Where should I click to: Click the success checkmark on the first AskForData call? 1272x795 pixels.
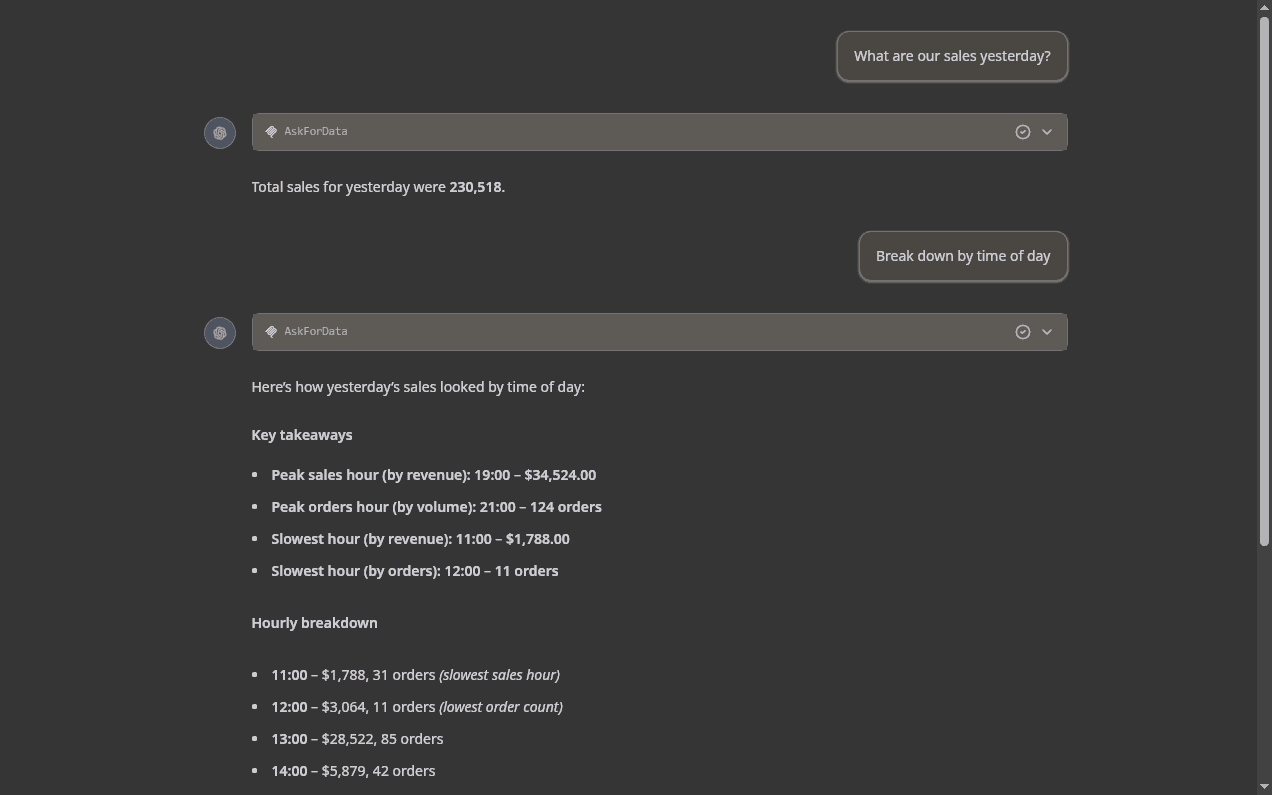pyautogui.click(x=1022, y=131)
